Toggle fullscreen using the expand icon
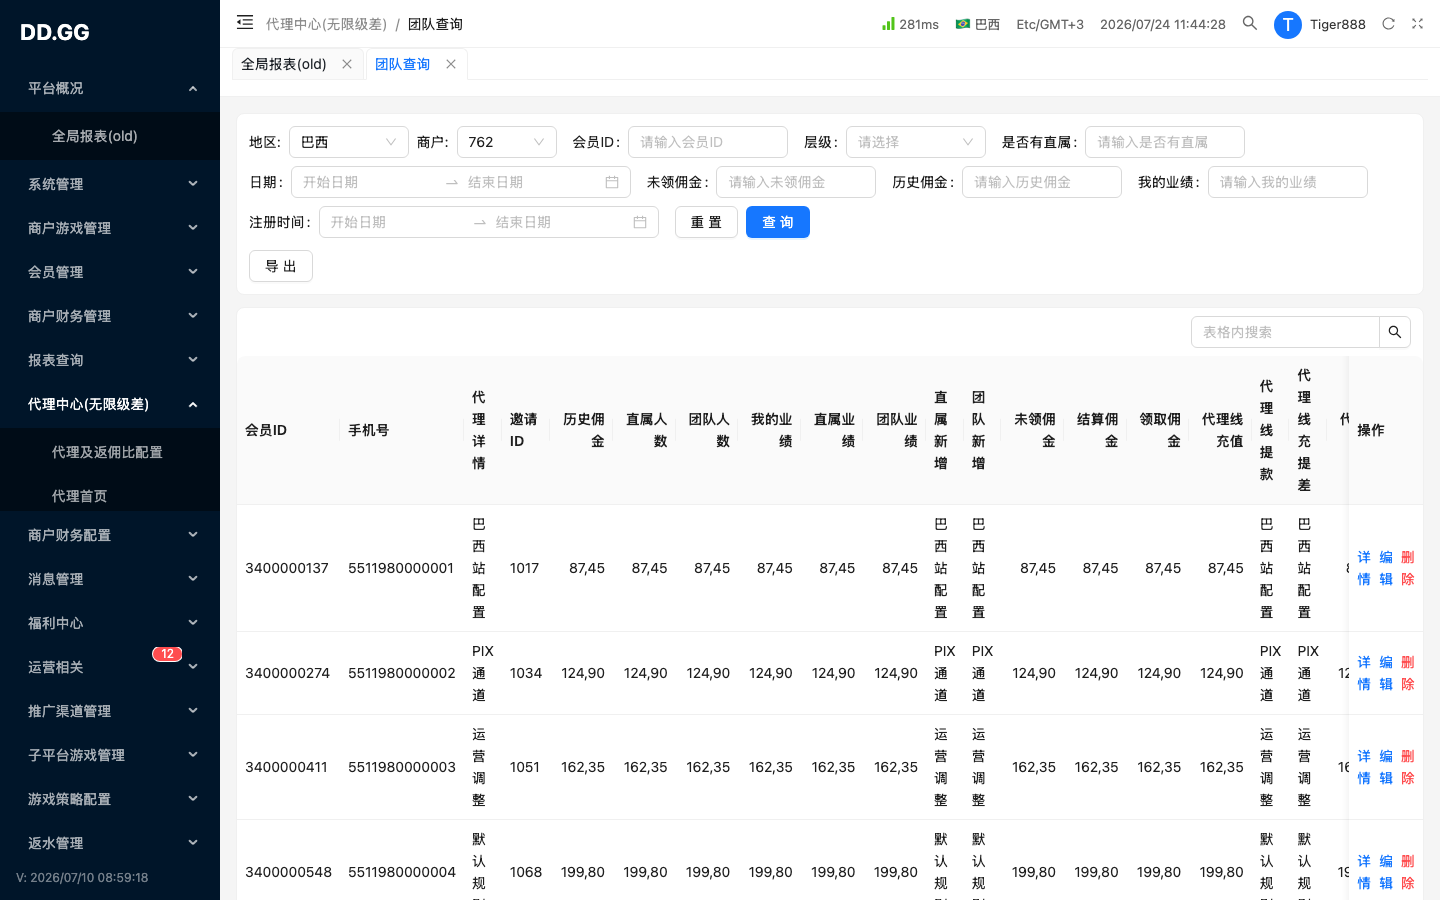The image size is (1440, 900). tap(1417, 23)
